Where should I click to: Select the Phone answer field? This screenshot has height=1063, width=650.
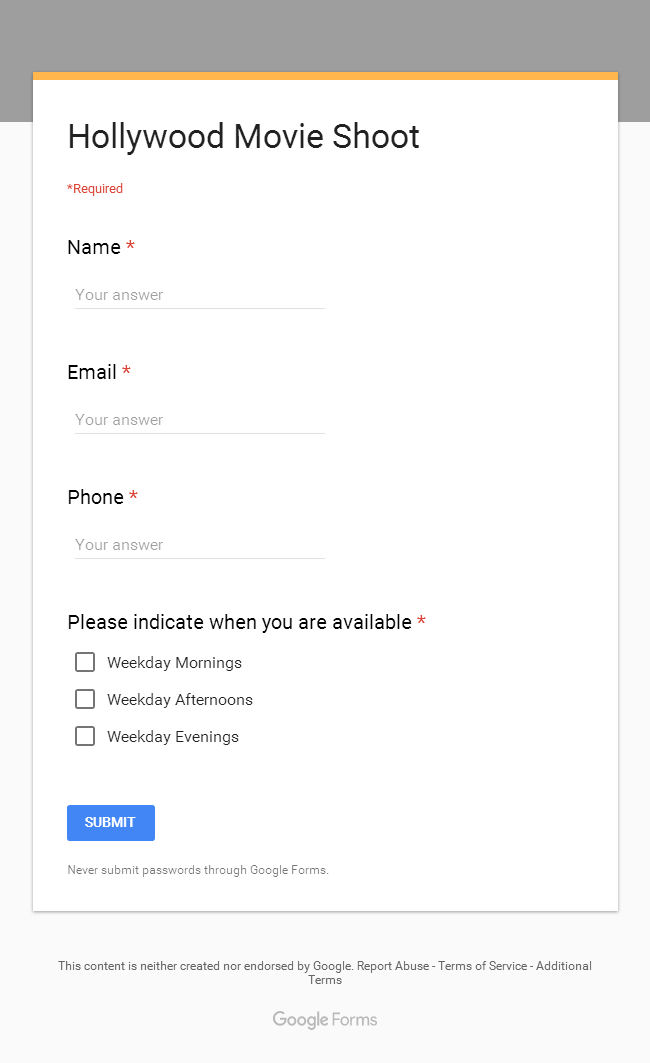(199, 545)
